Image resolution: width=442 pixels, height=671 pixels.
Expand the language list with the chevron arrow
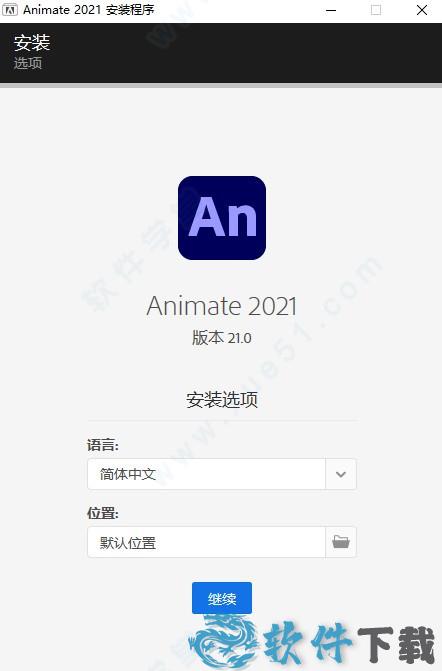pyautogui.click(x=341, y=474)
